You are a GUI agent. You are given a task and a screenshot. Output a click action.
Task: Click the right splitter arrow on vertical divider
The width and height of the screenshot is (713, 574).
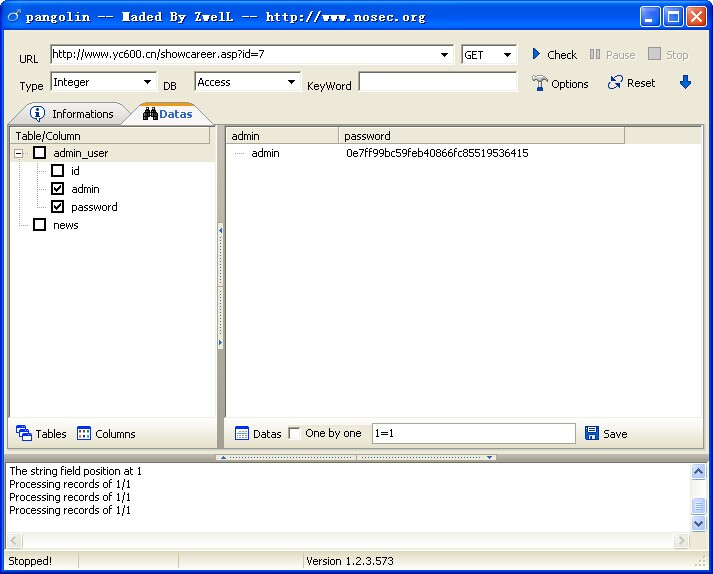[x=221, y=342]
